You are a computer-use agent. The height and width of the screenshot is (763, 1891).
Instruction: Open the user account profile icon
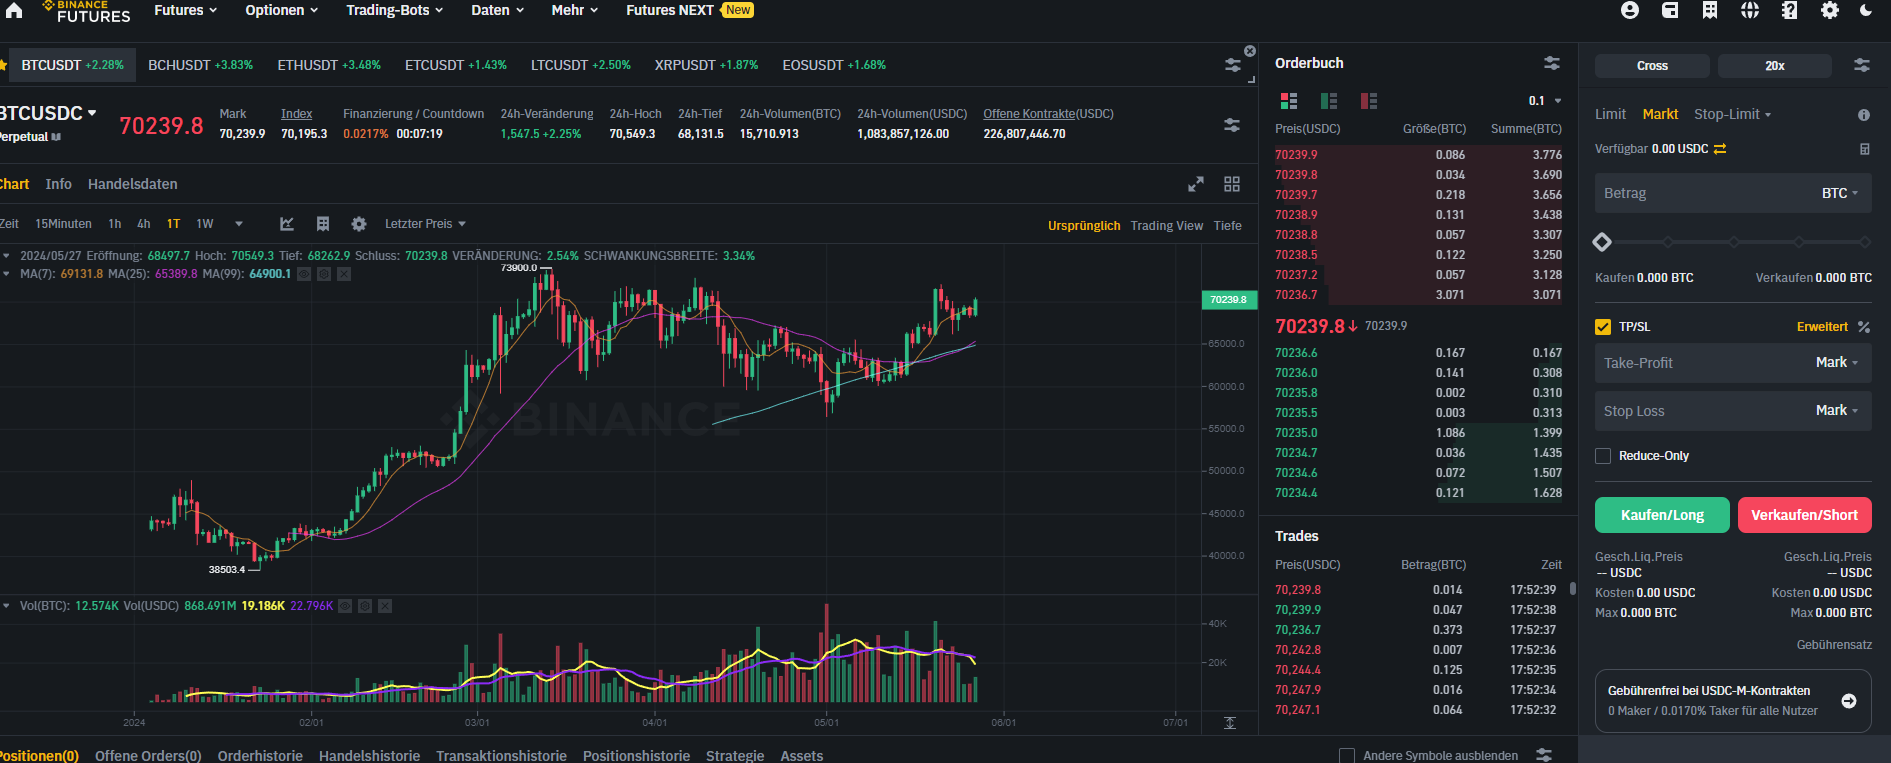(1630, 10)
